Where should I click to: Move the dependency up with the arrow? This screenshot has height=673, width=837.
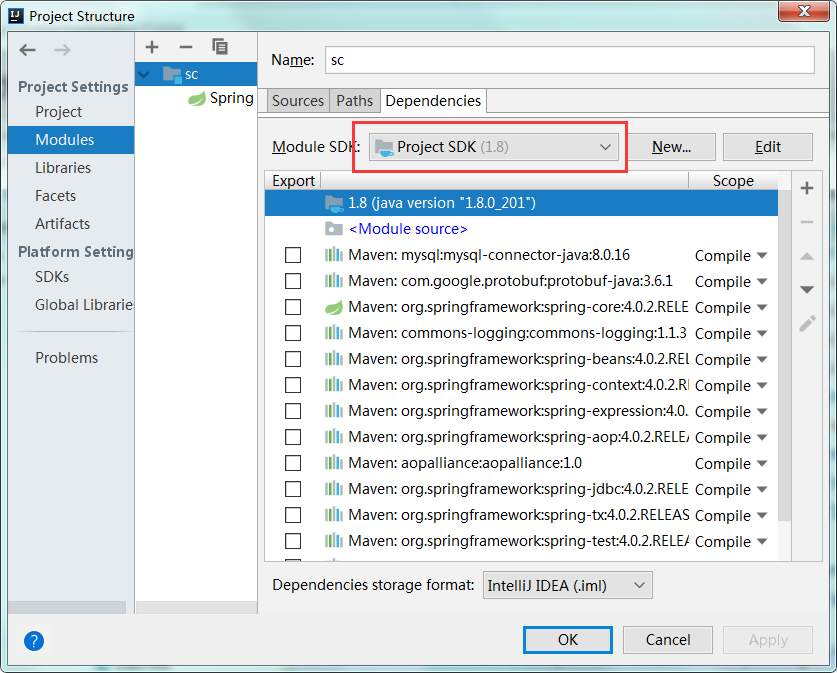[807, 256]
